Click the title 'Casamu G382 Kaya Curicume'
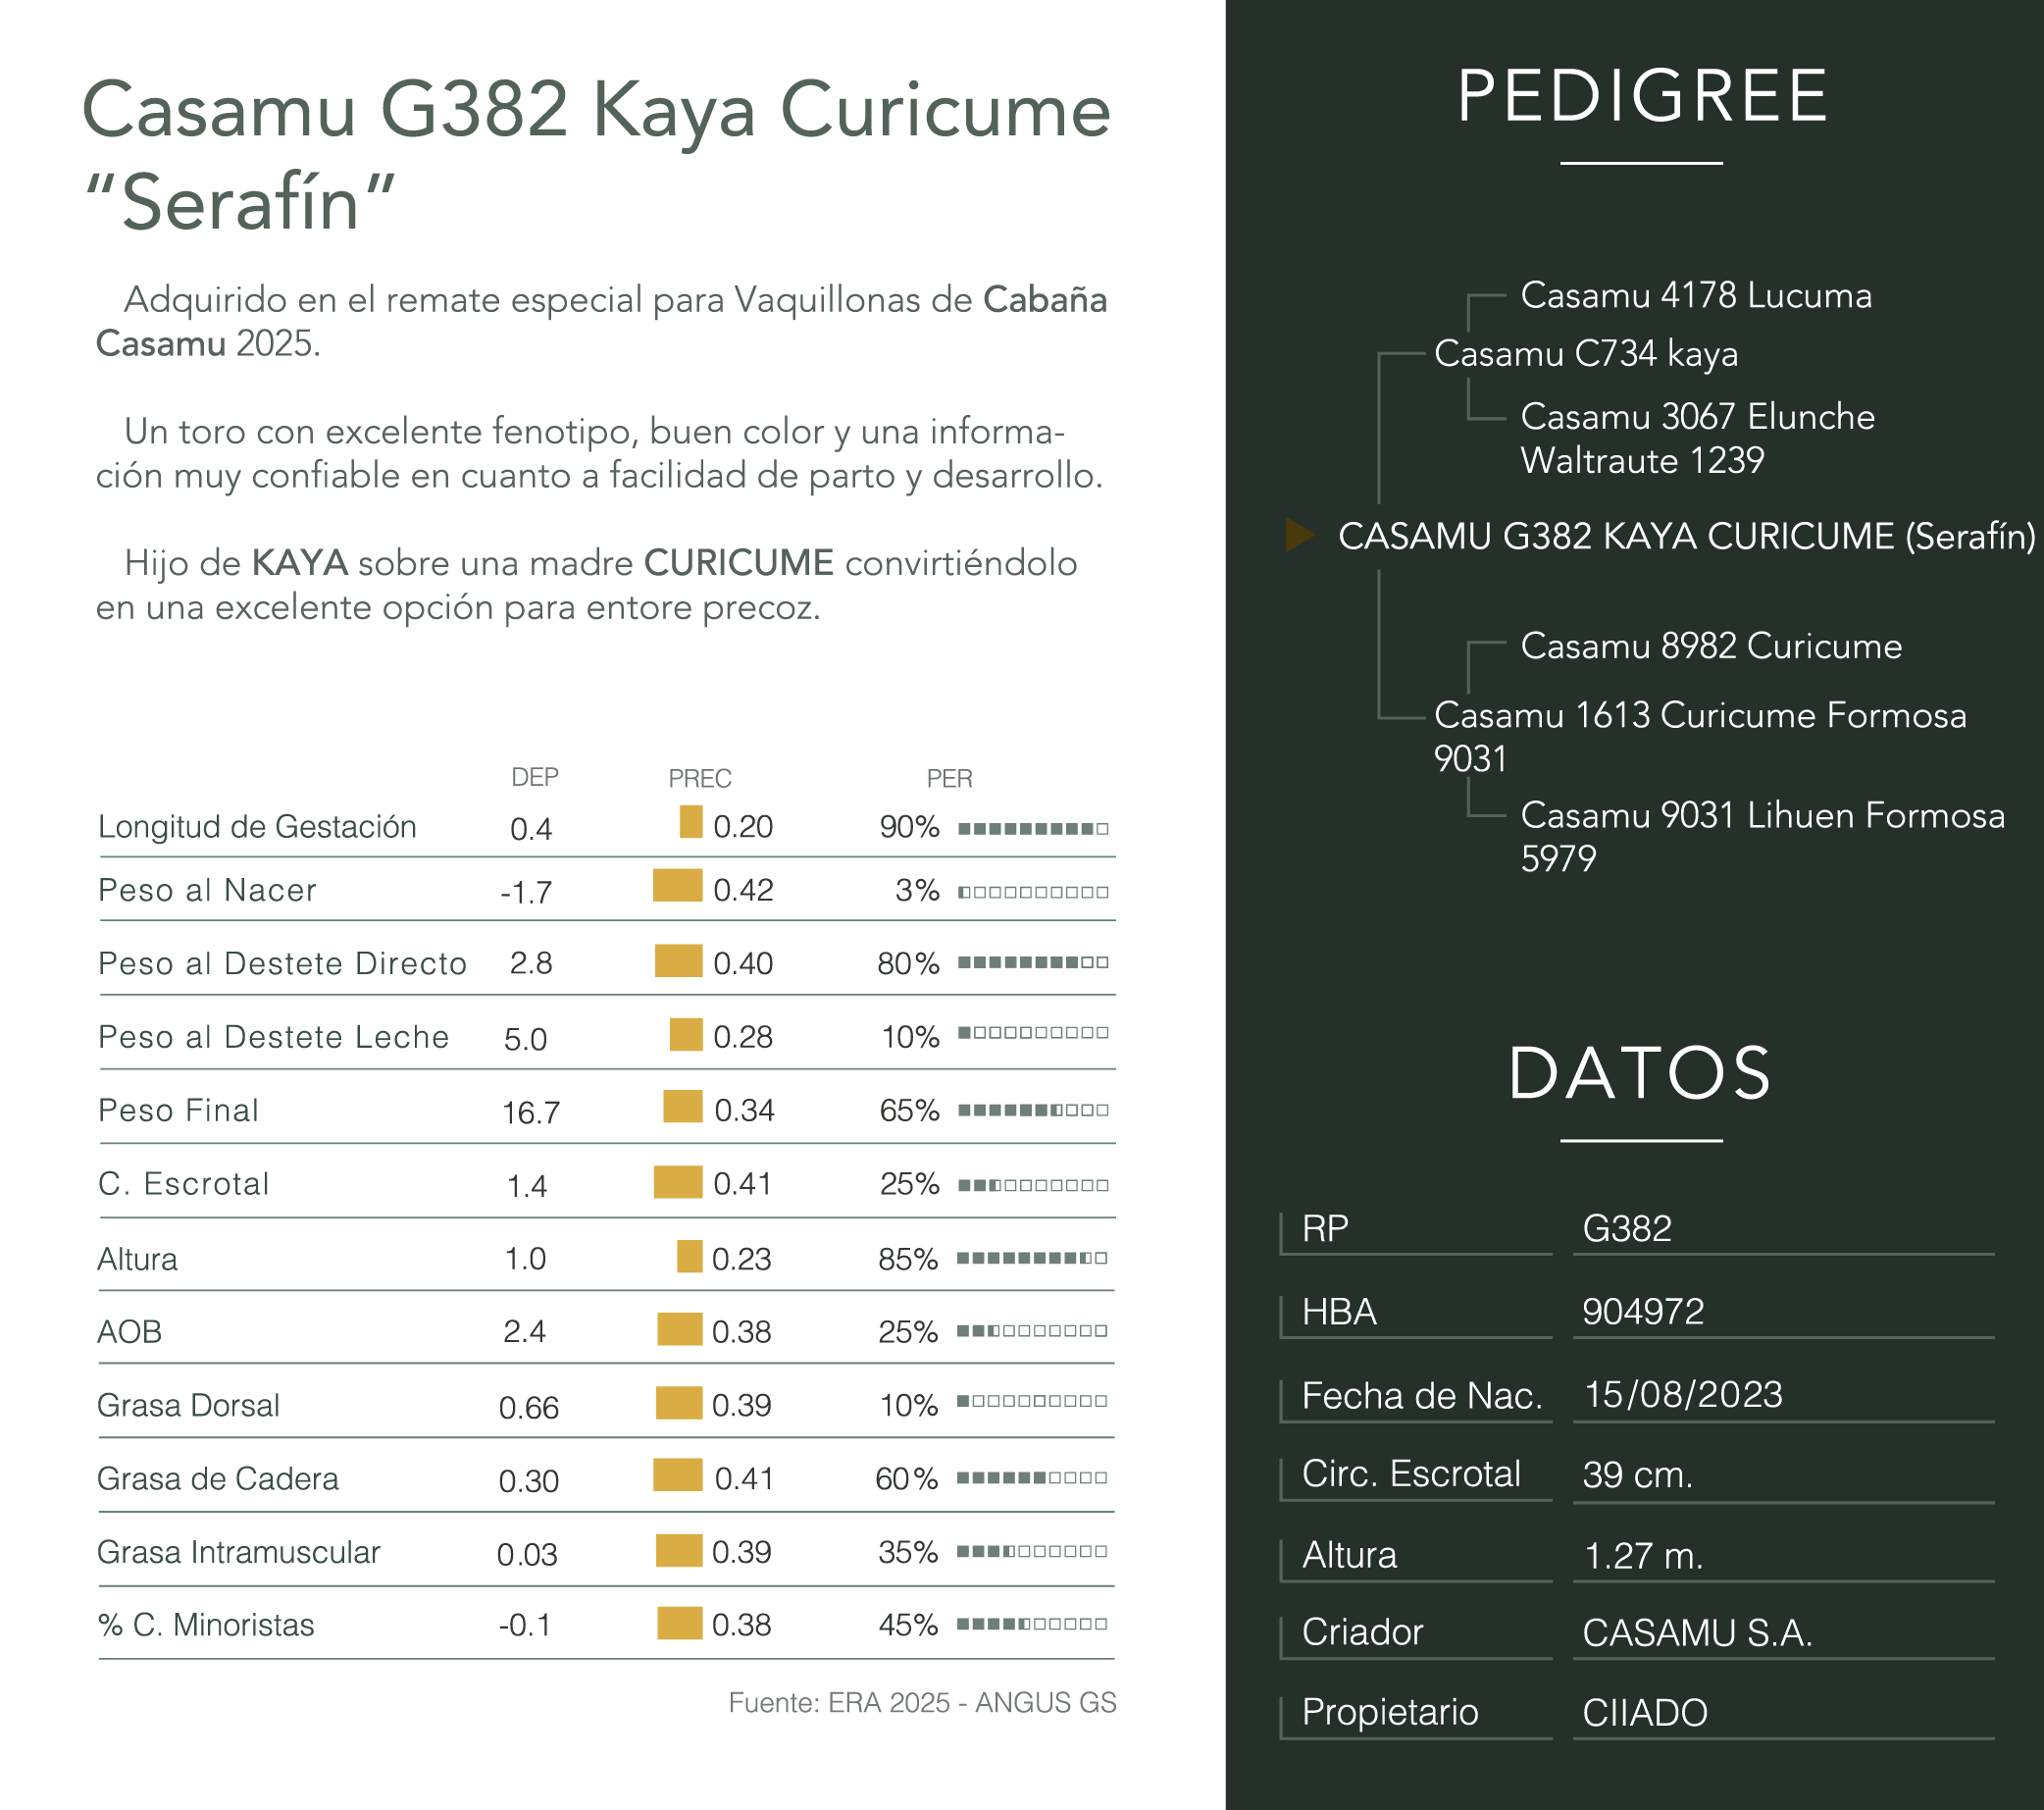 [596, 110]
